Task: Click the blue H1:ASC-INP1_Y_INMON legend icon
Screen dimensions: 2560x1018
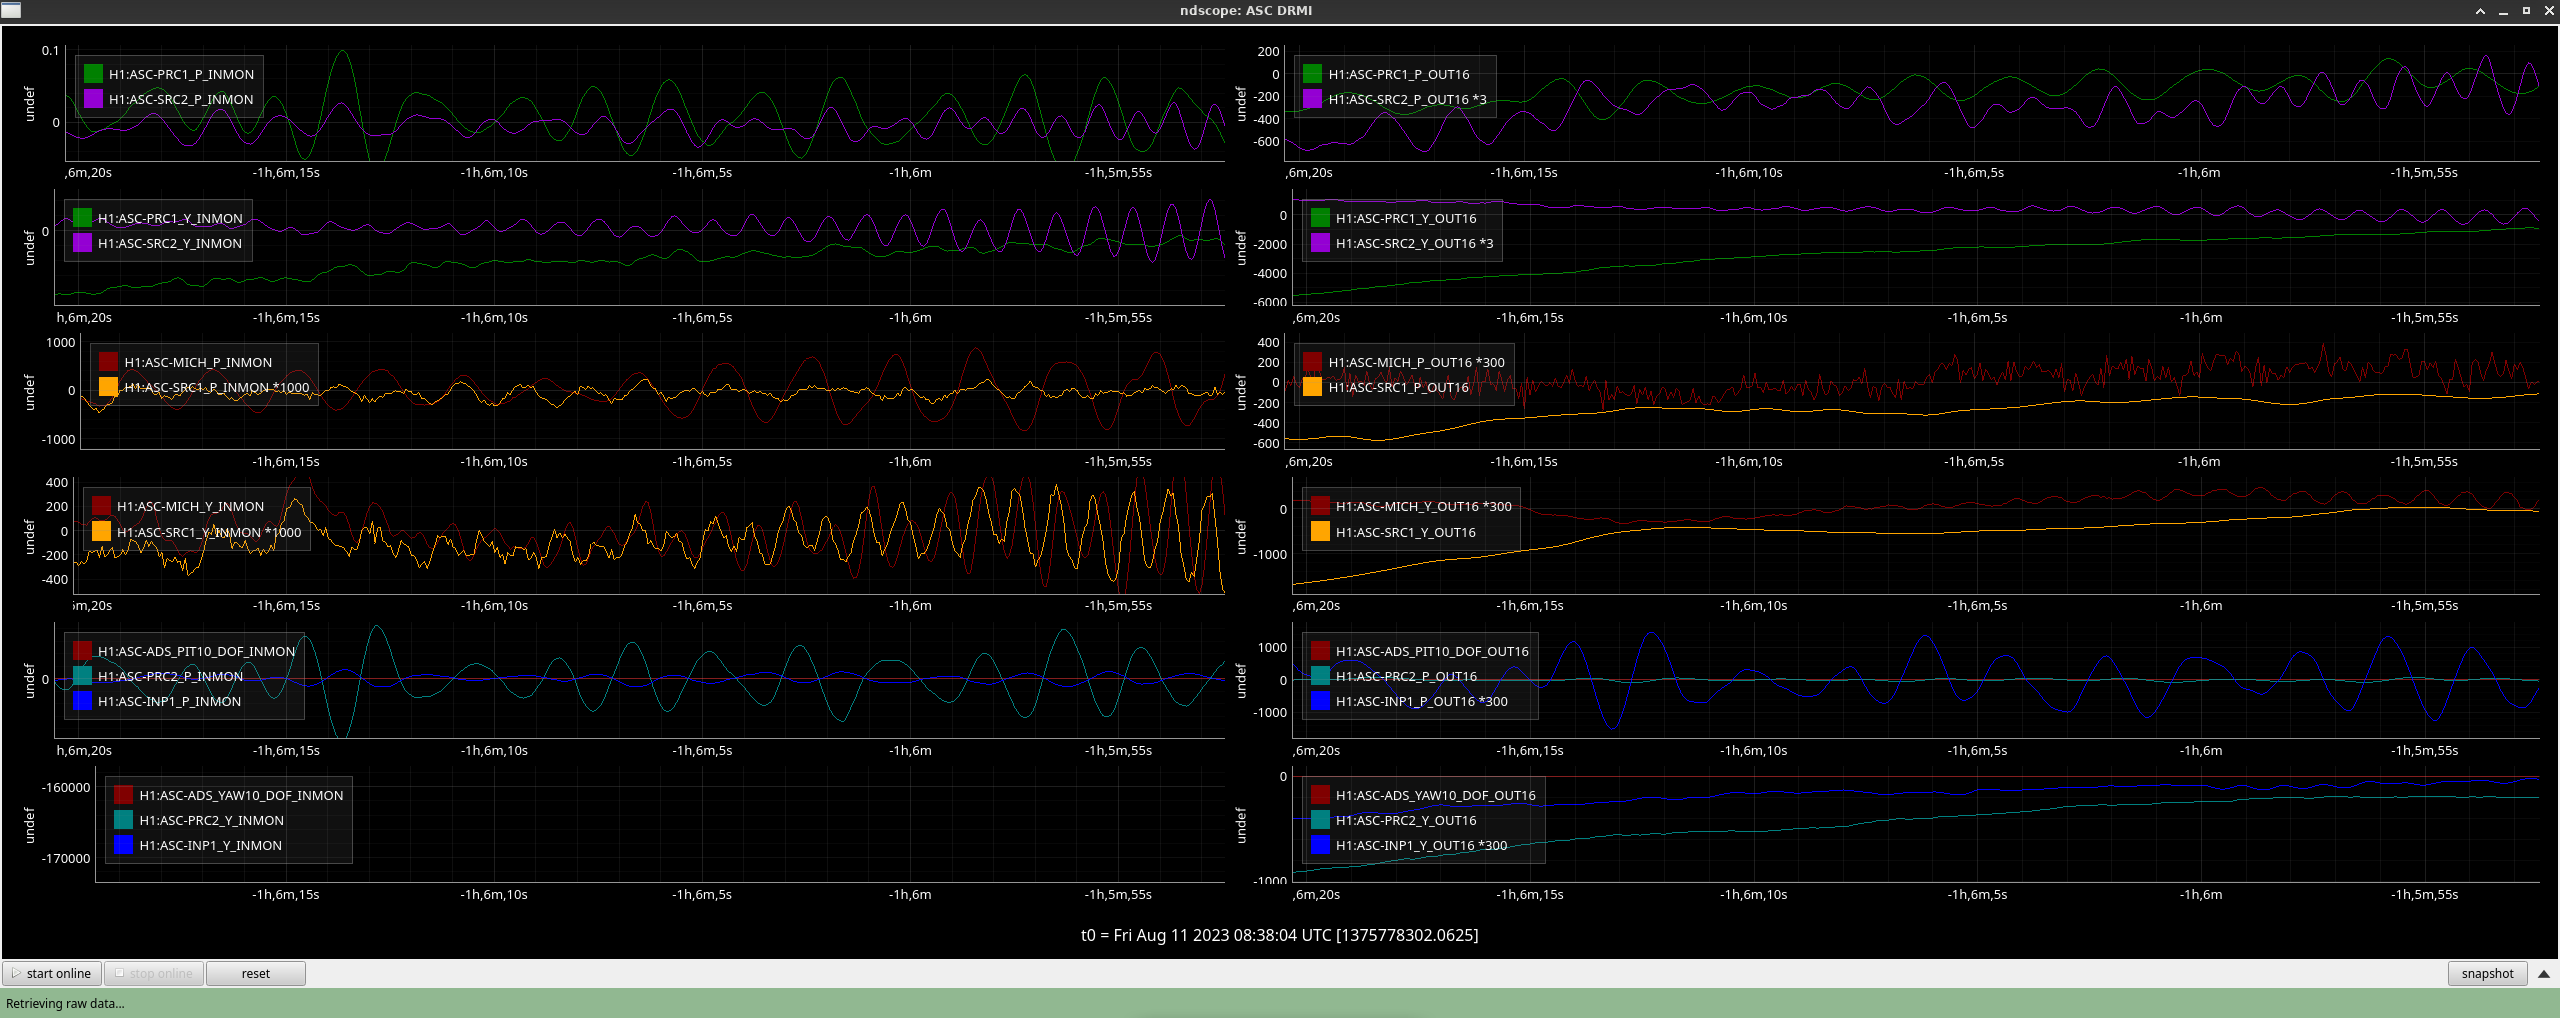Action: point(124,845)
